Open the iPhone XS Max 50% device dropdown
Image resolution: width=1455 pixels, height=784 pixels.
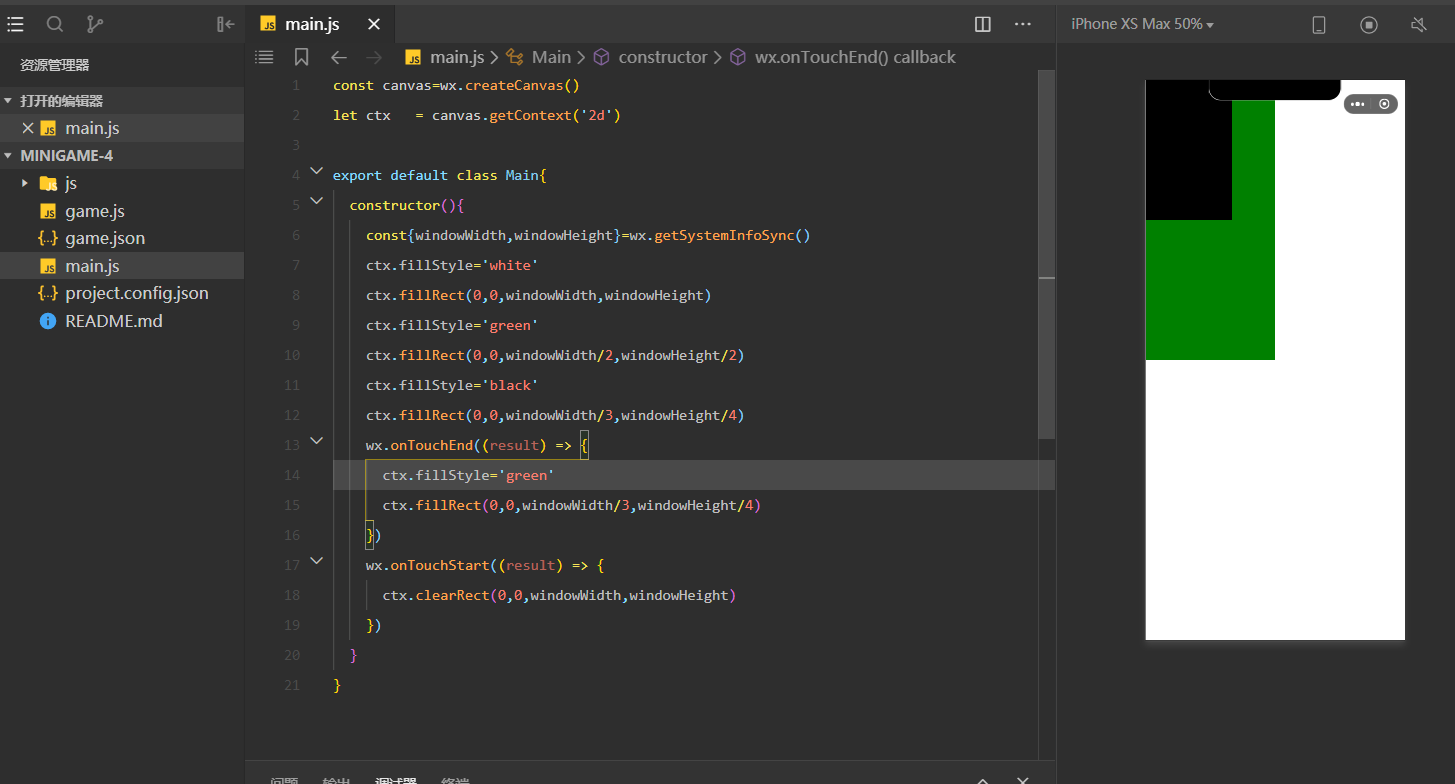point(1142,24)
